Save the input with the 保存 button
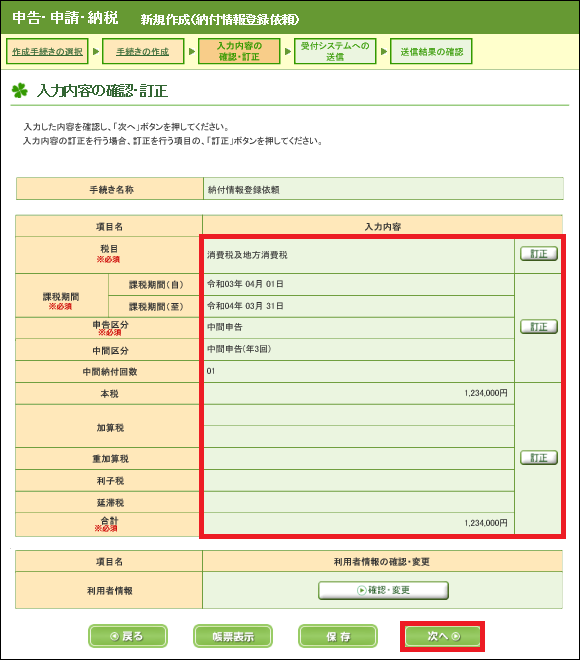This screenshot has width=580, height=660. (x=338, y=636)
